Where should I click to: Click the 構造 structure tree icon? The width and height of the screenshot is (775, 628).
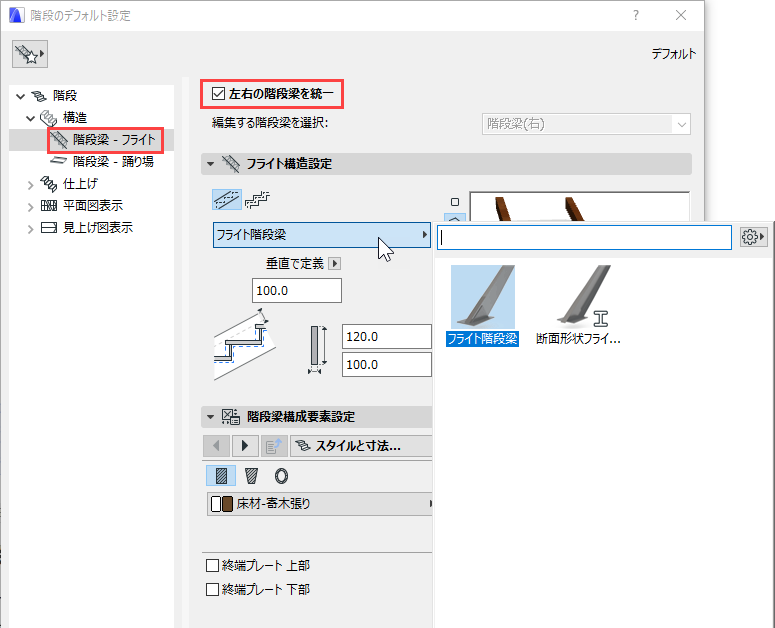pyautogui.click(x=48, y=118)
